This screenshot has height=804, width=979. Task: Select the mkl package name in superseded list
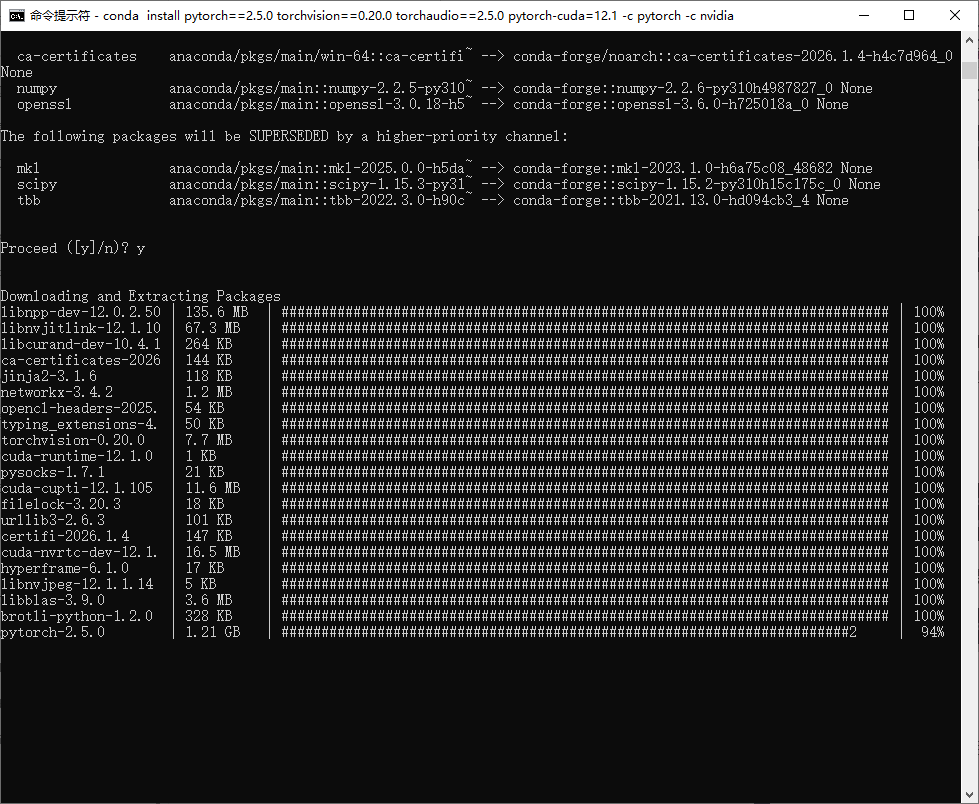28,168
